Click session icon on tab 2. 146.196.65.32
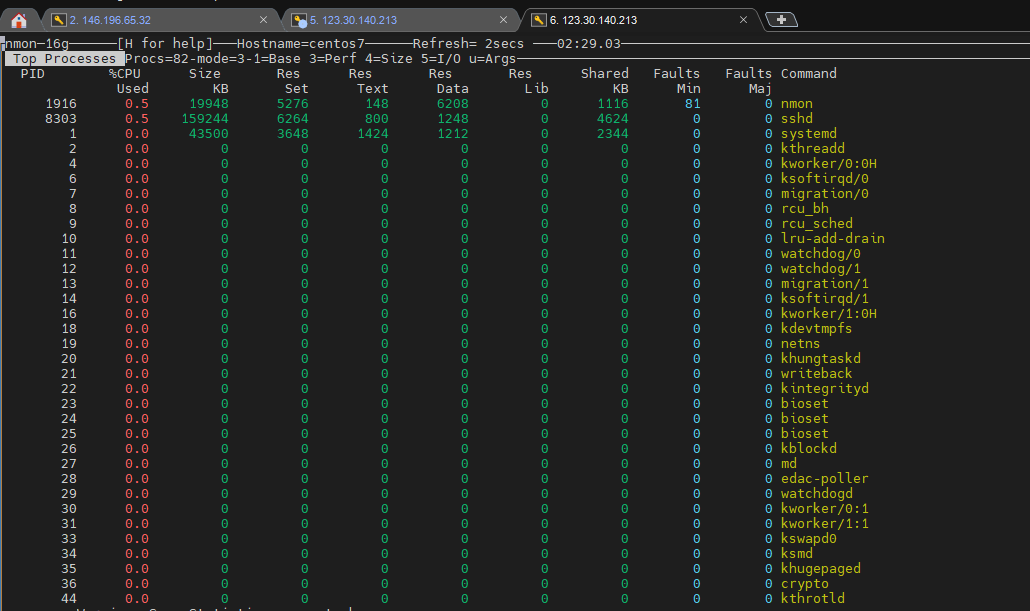This screenshot has width=1030, height=611. 58,20
